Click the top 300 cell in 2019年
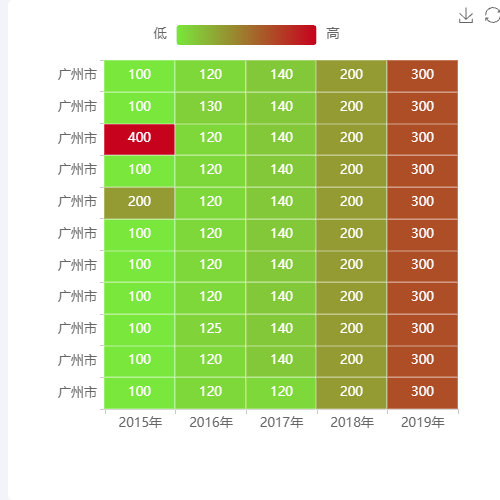 coord(422,76)
